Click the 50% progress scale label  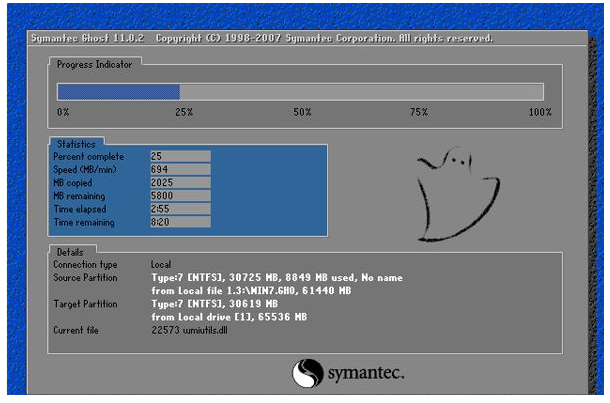pos(302,112)
